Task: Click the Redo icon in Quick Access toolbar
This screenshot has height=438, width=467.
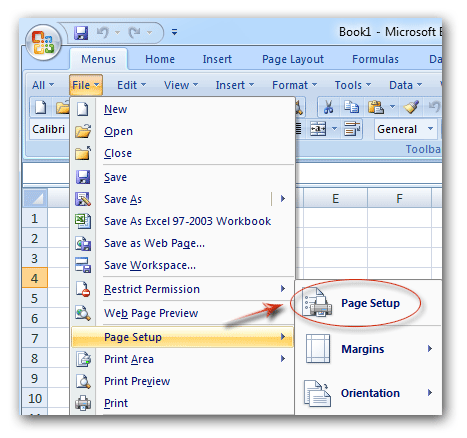Action: pyautogui.click(x=135, y=33)
